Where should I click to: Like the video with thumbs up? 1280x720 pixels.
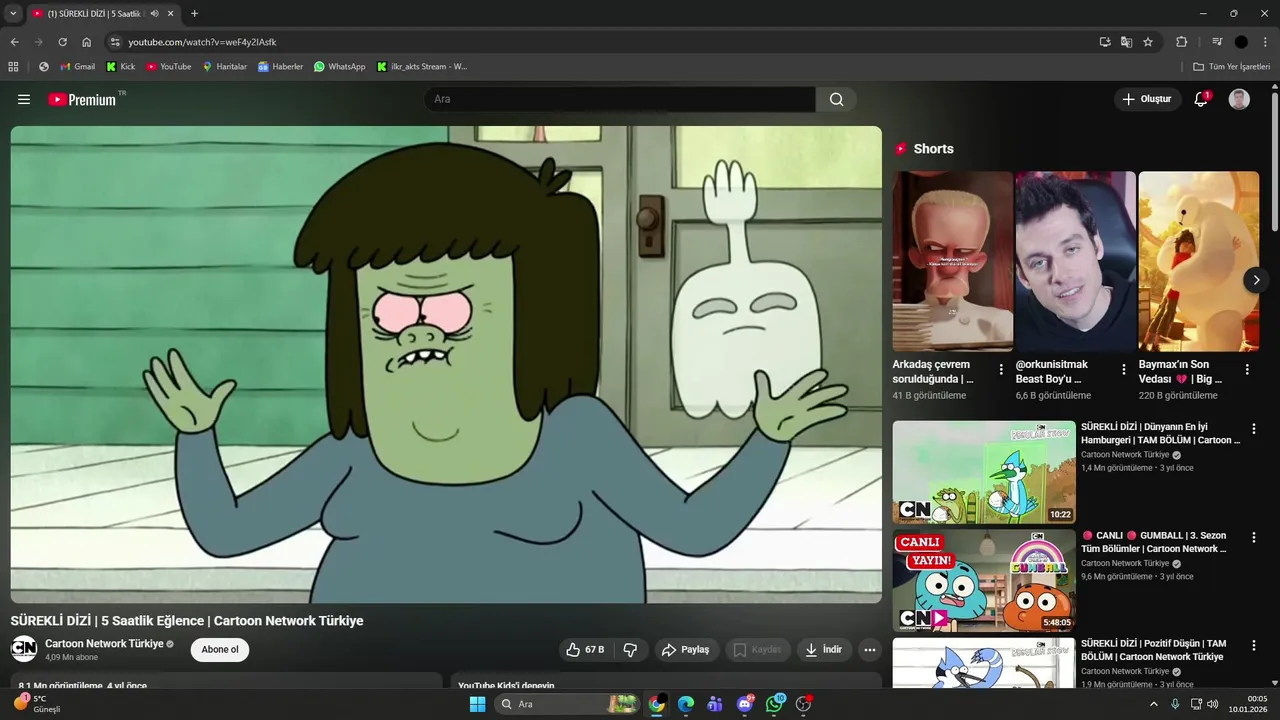pyautogui.click(x=585, y=650)
